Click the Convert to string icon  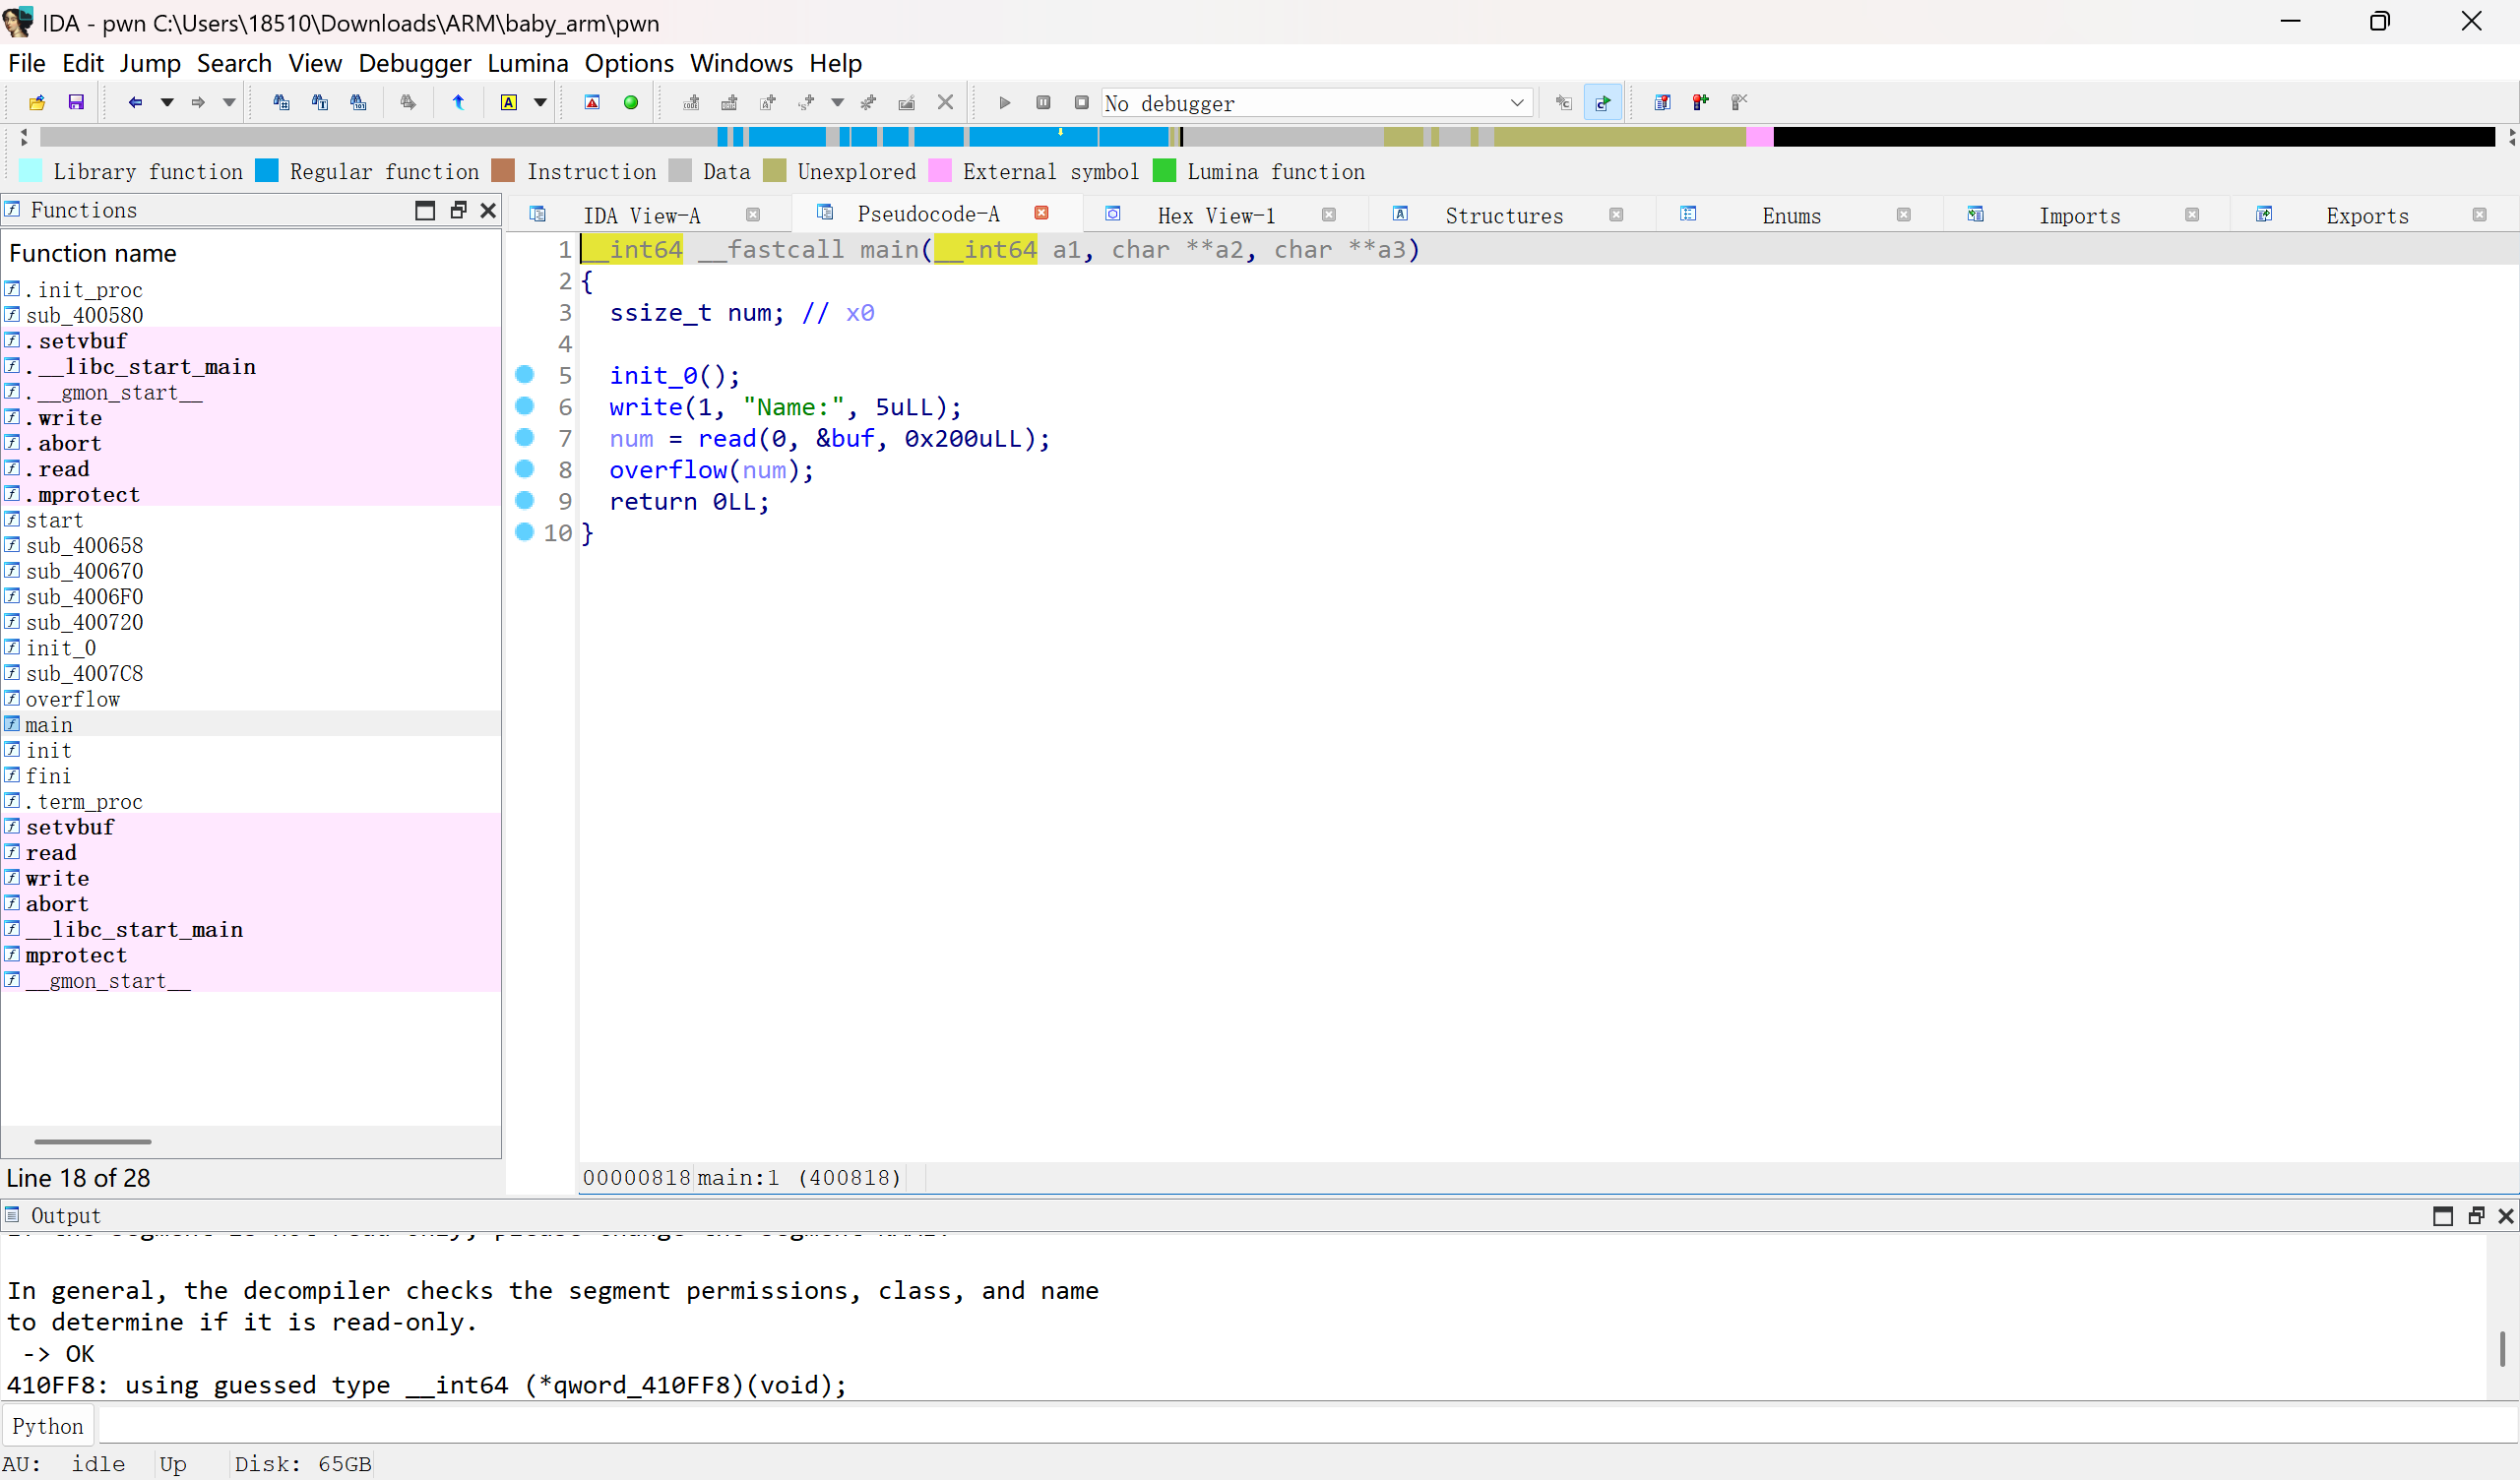pos(768,102)
